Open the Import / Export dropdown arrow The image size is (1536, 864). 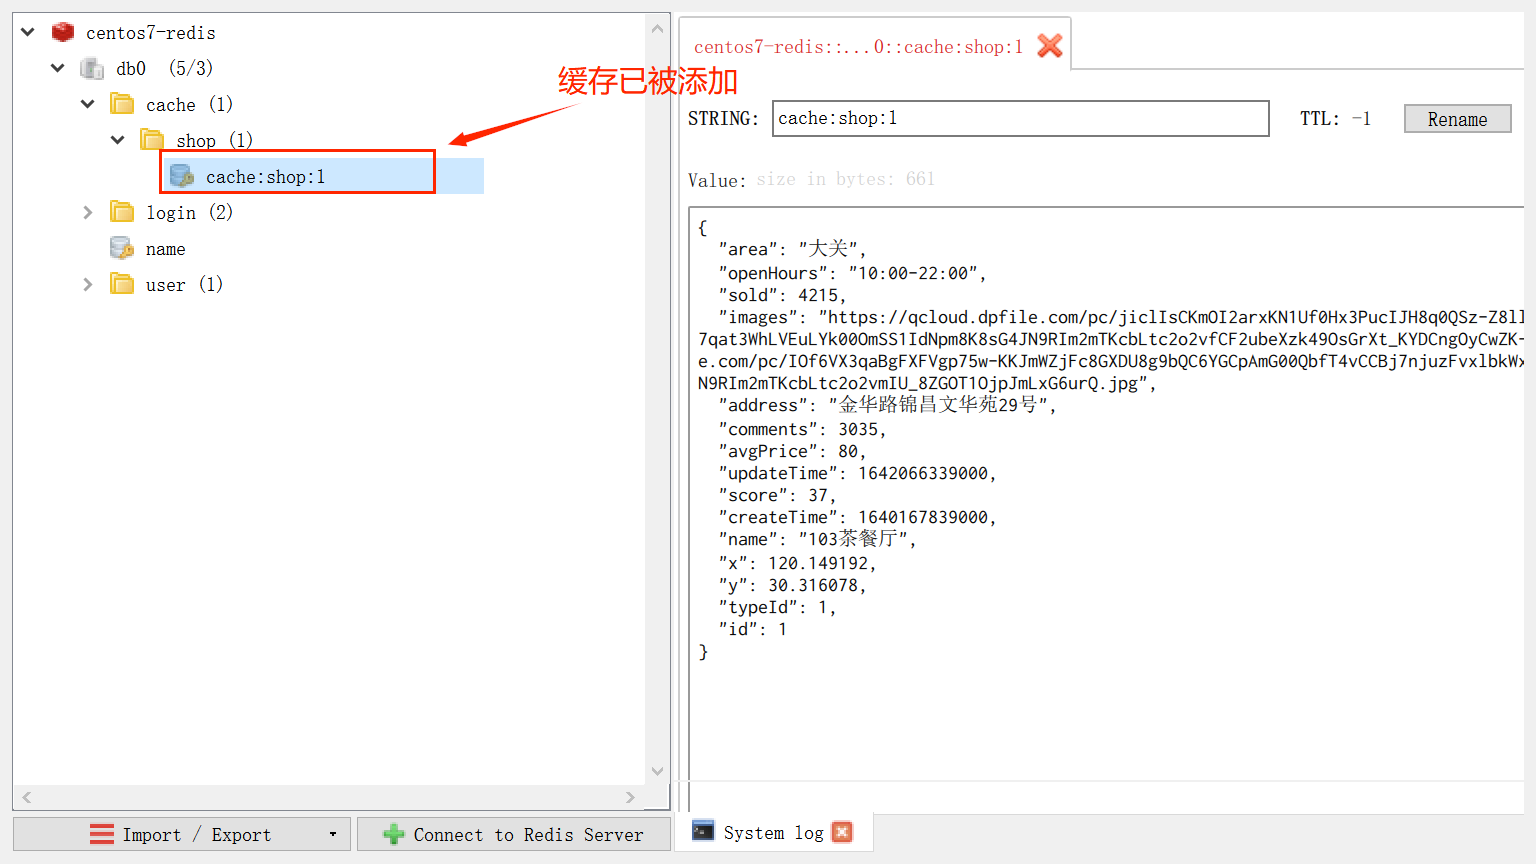click(x=333, y=834)
